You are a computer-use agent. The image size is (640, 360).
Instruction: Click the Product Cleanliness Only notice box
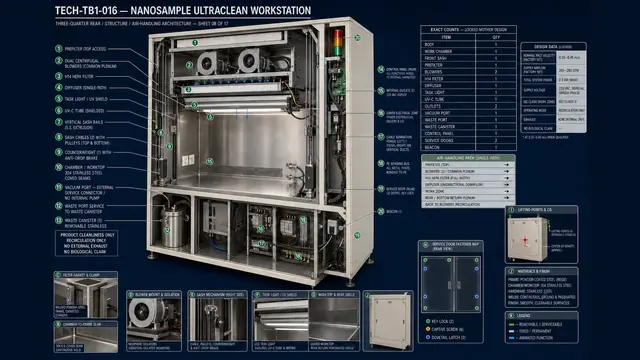coord(86,243)
